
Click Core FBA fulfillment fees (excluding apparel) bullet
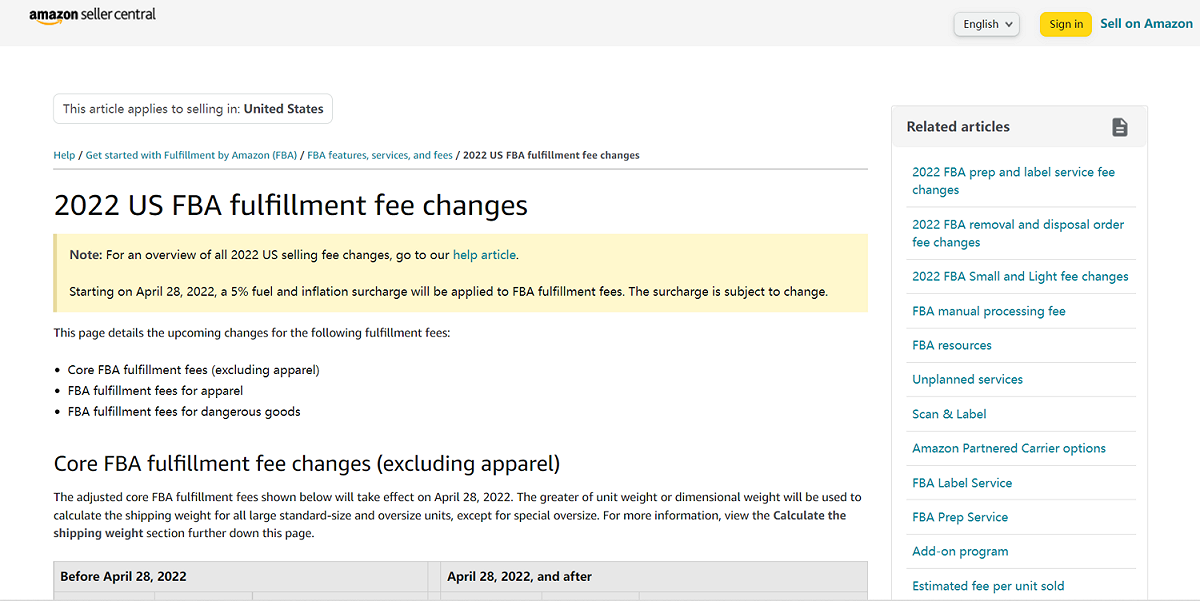(194, 370)
